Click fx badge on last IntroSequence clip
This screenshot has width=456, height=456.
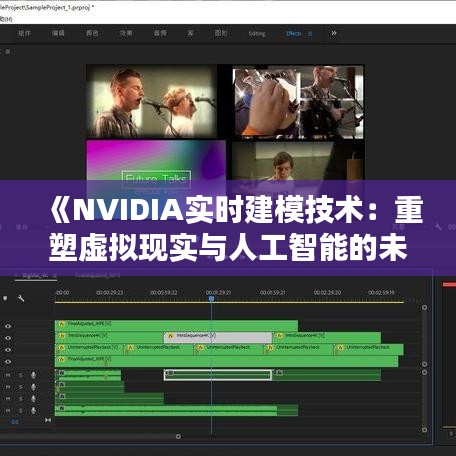[x=279, y=336]
